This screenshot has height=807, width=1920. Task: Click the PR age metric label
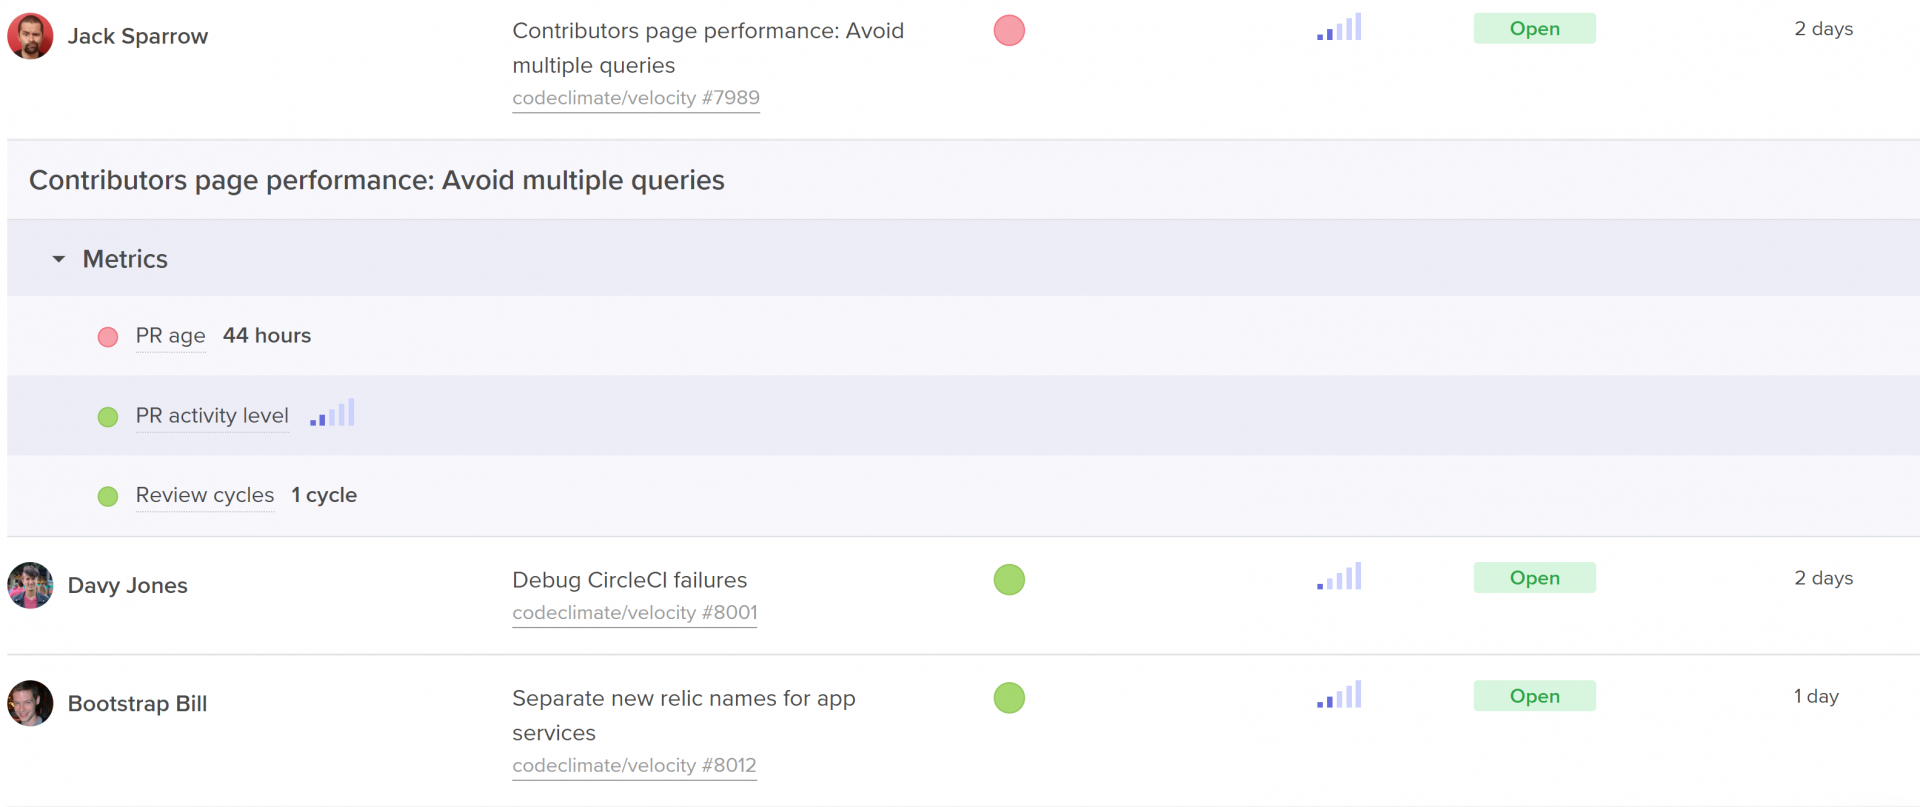(x=170, y=336)
